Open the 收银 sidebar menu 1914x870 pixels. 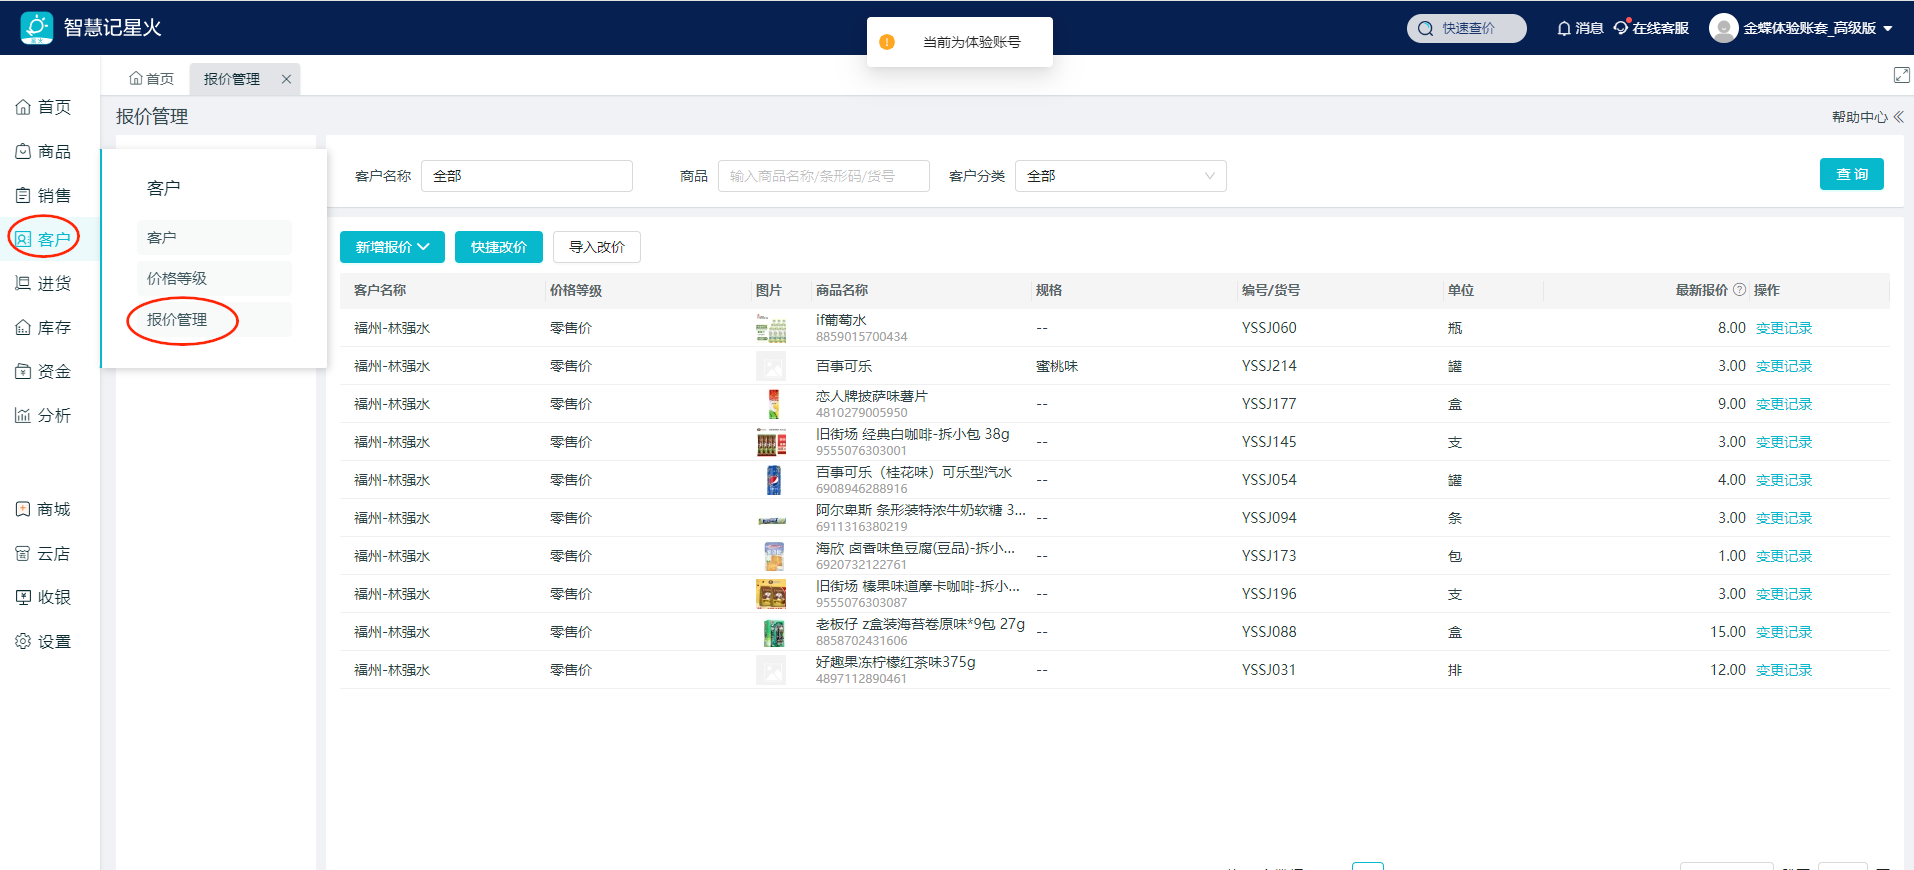coord(44,597)
